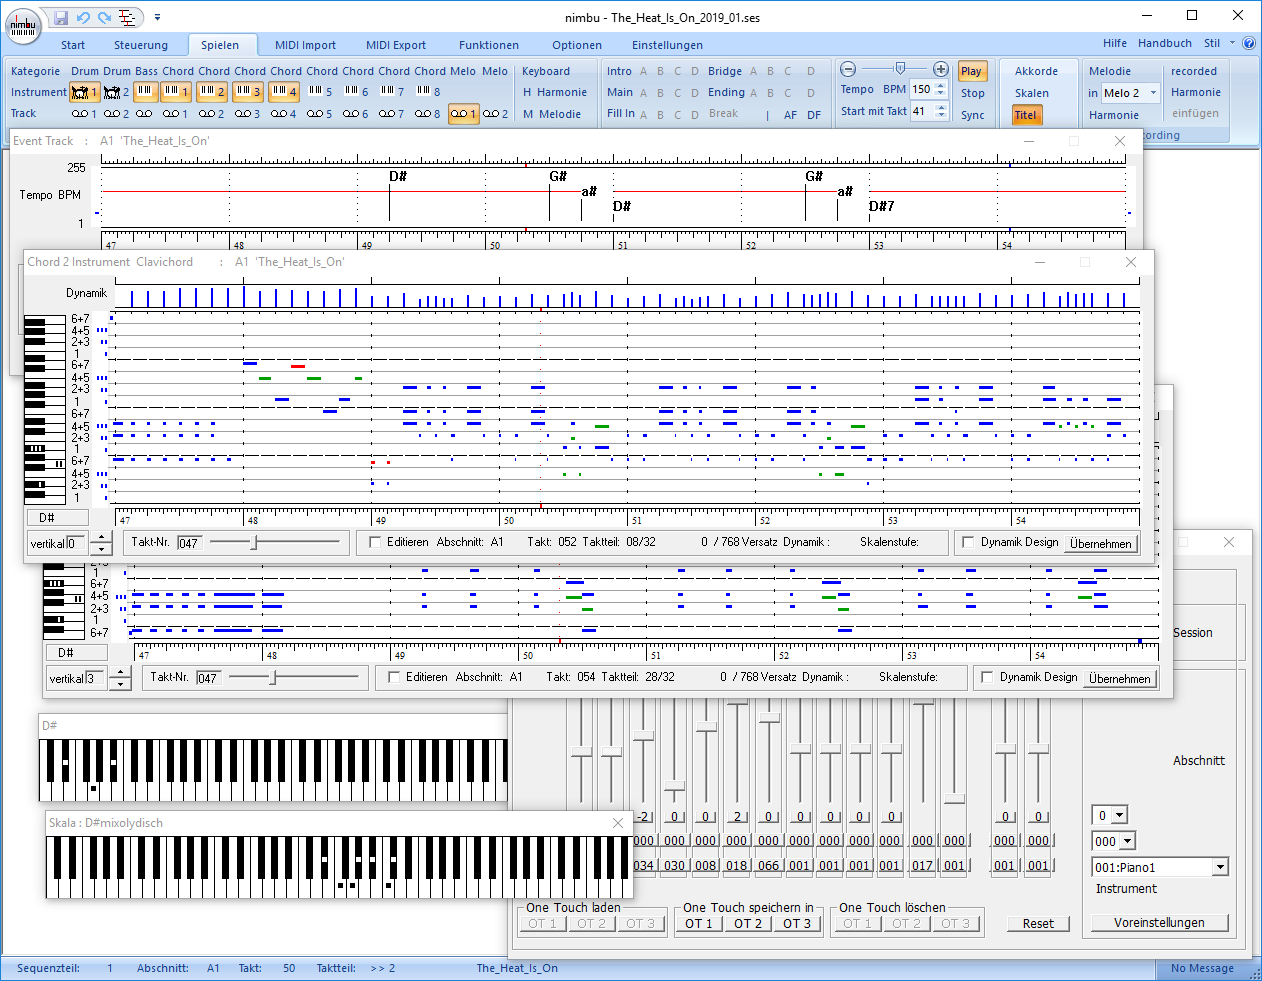This screenshot has height=981, width=1262.
Task: Save the session with the floppy disk icon
Action: tap(61, 17)
